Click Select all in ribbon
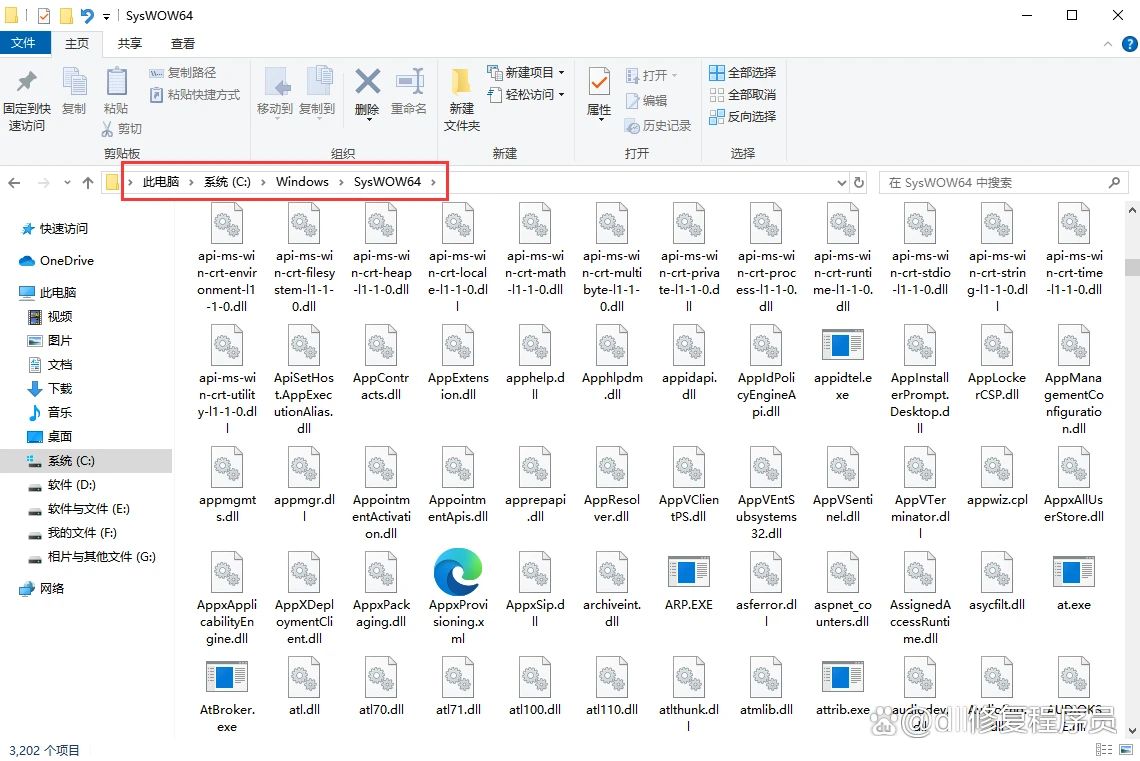 [x=743, y=73]
